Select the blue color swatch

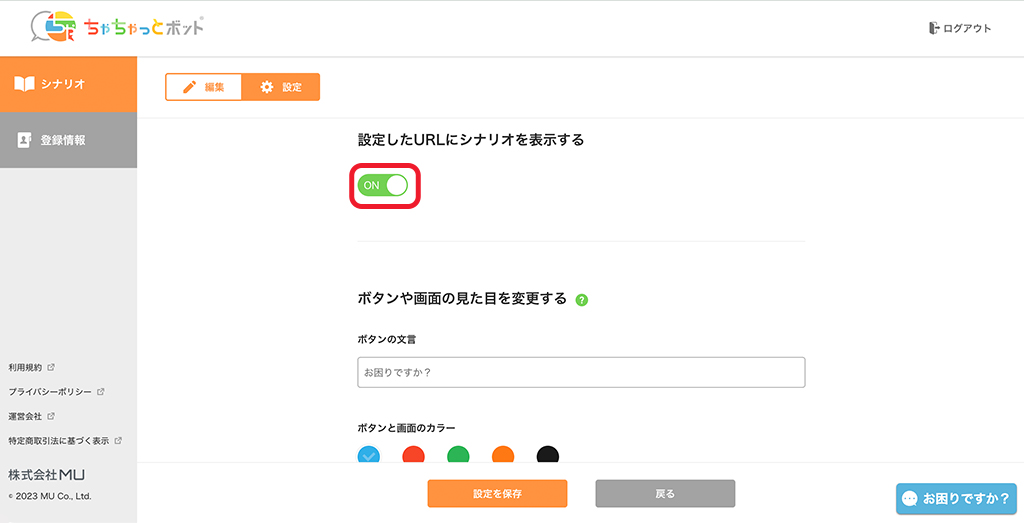[369, 456]
